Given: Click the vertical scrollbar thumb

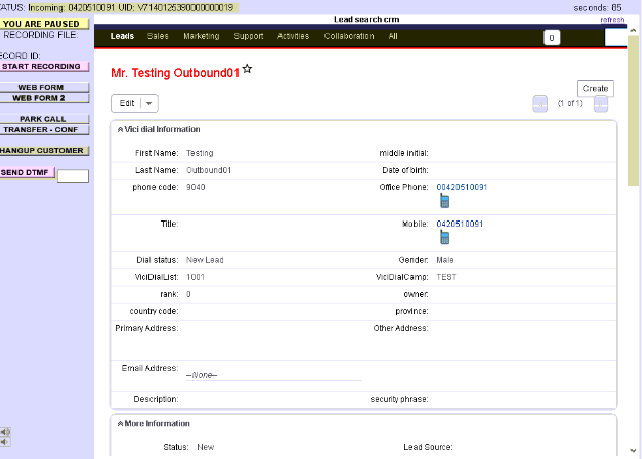Looking at the screenshot, I should coord(633,111).
